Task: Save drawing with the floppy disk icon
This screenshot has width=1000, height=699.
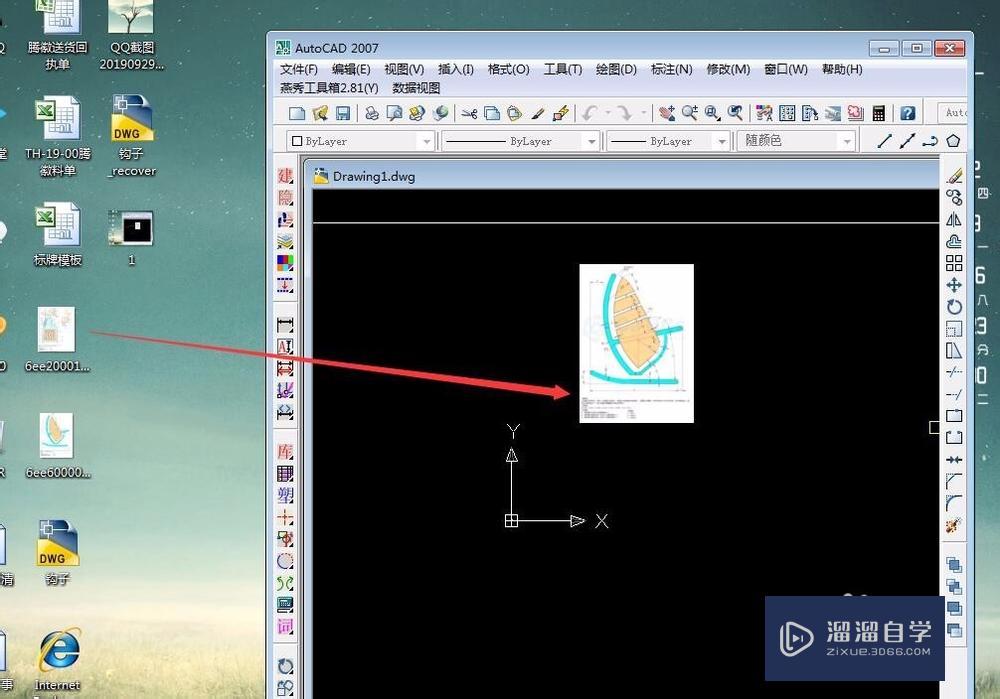Action: [343, 114]
